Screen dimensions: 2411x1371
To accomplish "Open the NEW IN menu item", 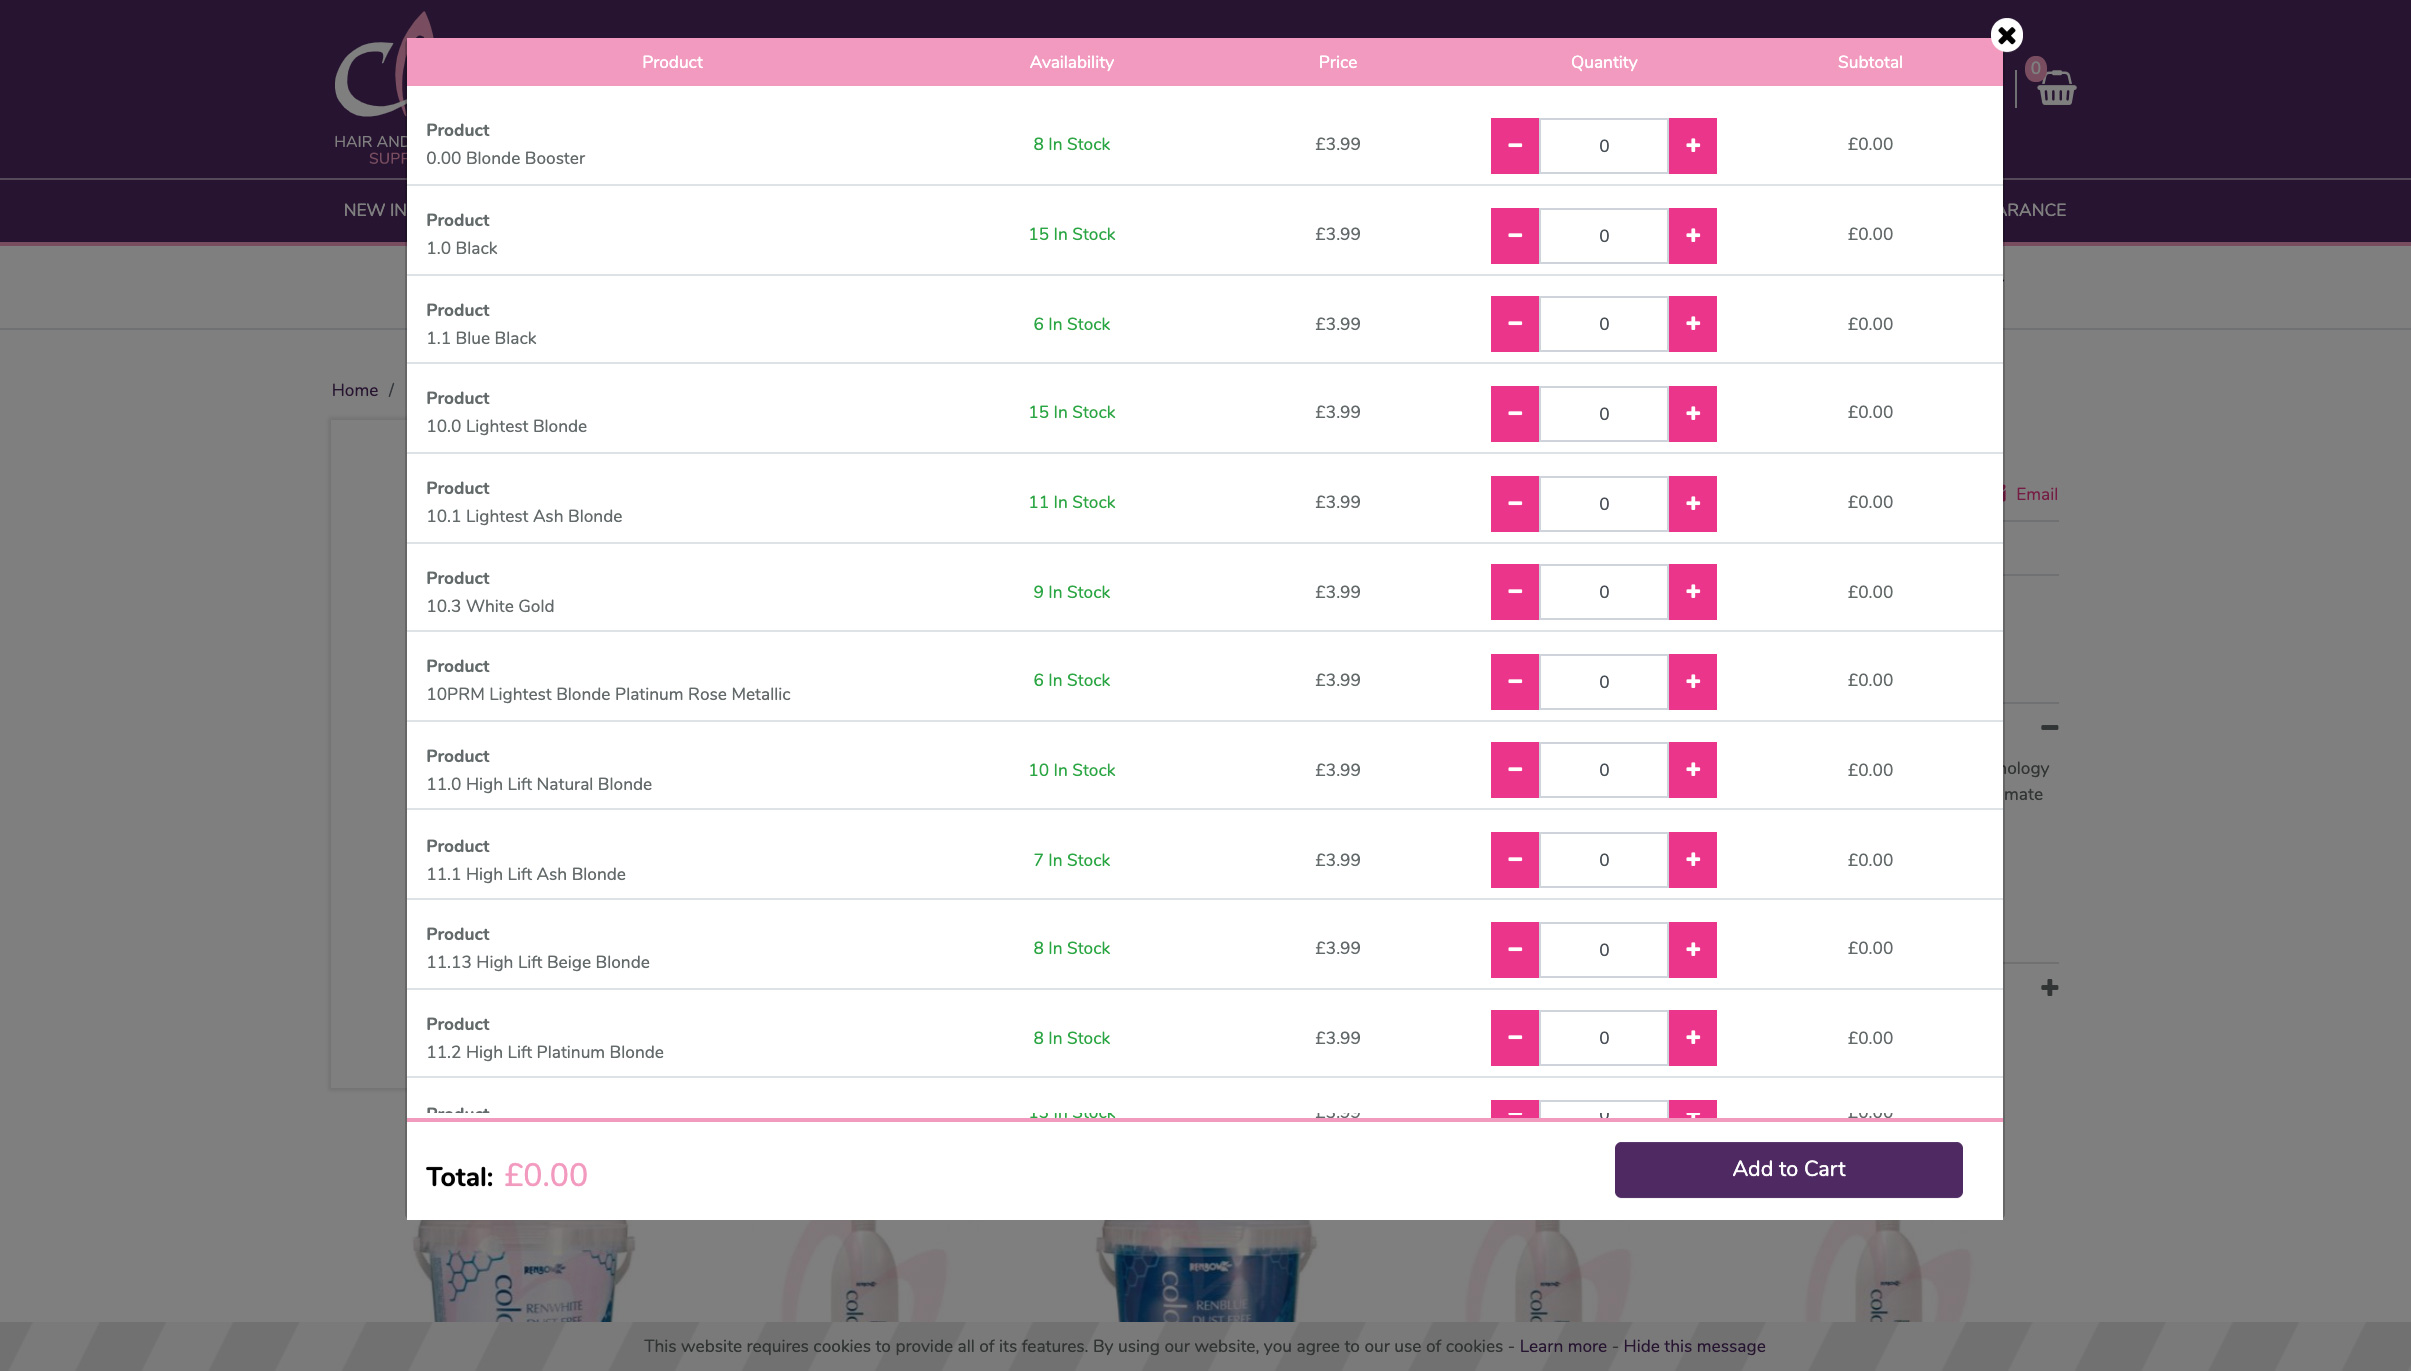I will 374,210.
